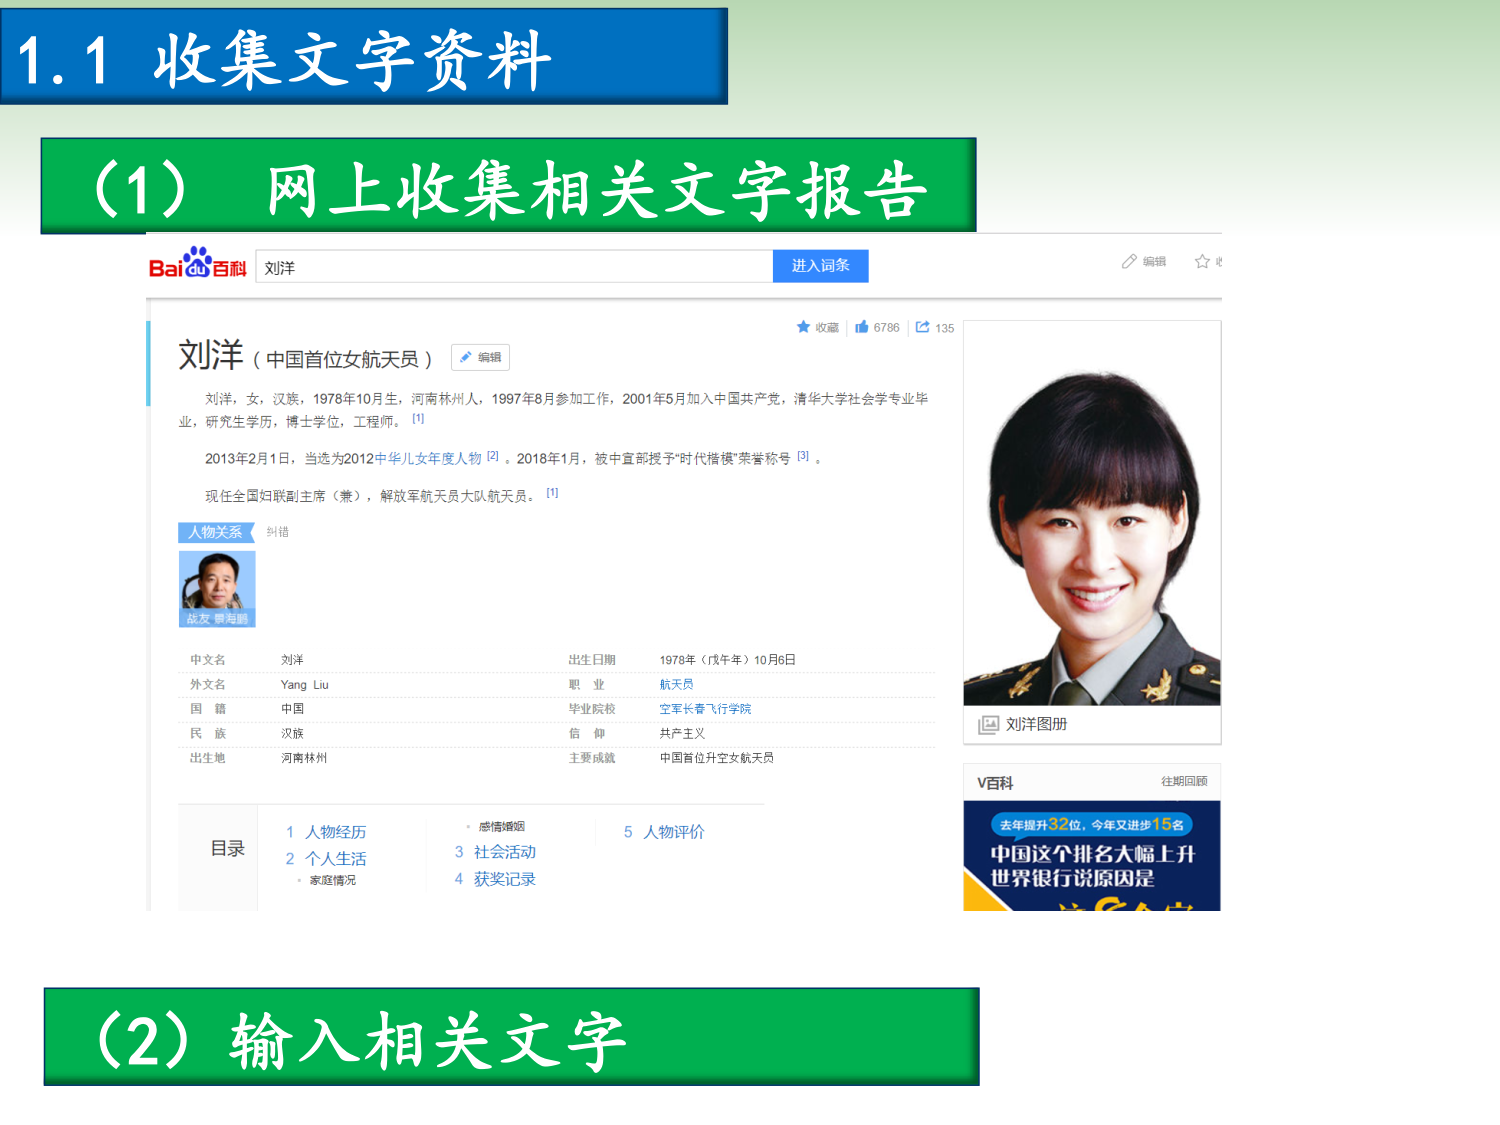
Task: Click the 往期回顾 link in V百科
Action: tap(1183, 781)
